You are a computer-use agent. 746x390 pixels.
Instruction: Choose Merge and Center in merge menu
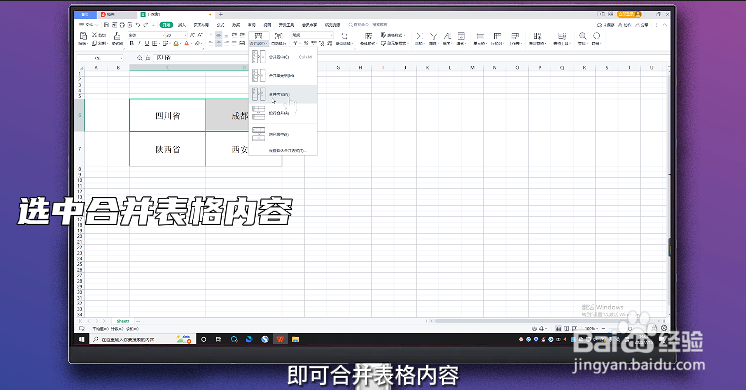coord(283,57)
